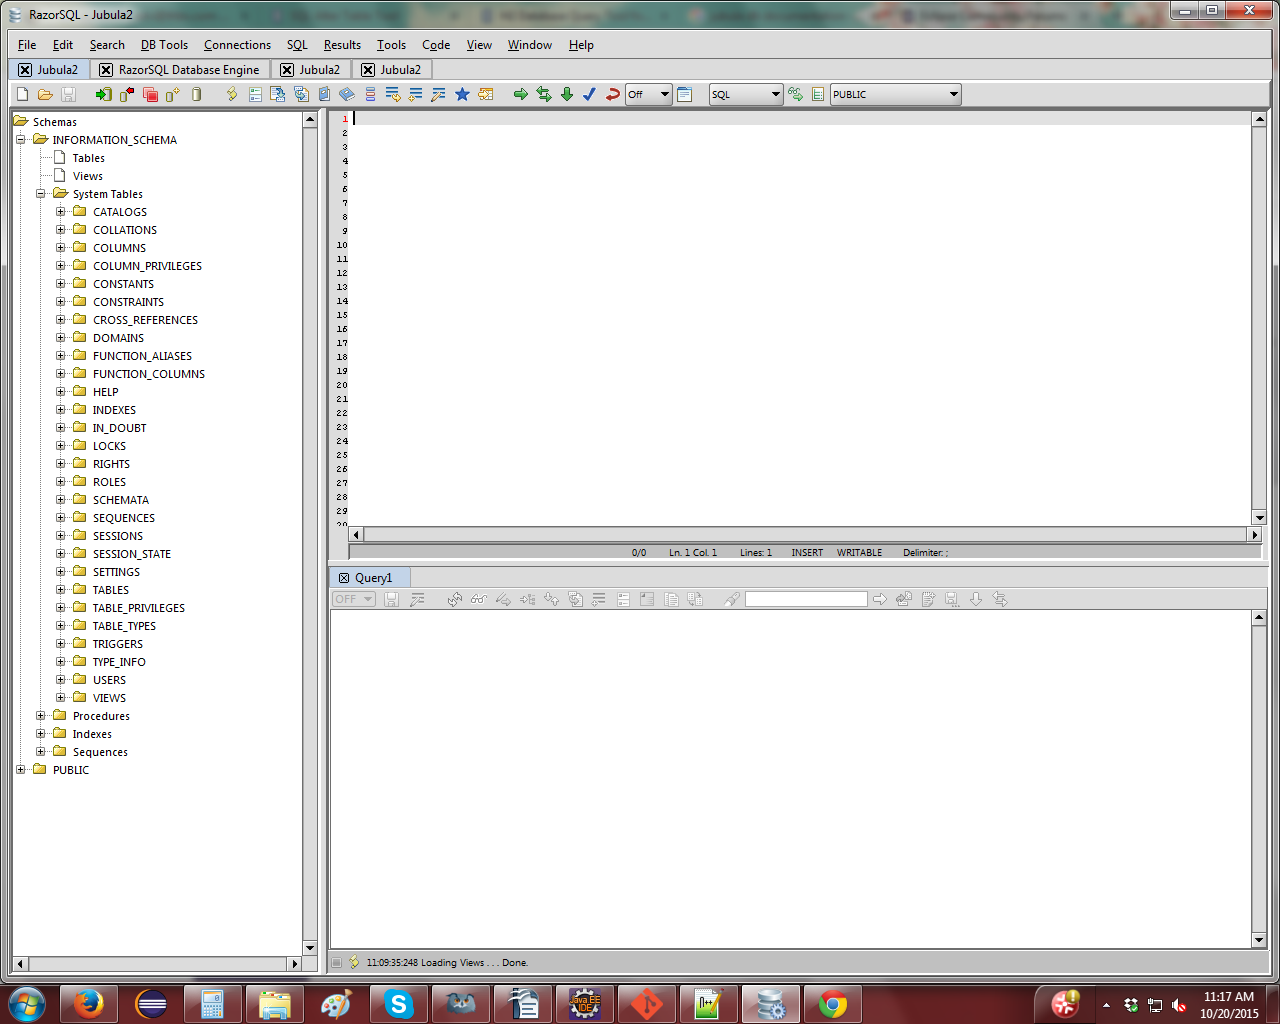Viewport: 1280px width, 1024px height.
Task: Expand the COLUMNS table node
Action: click(x=61, y=248)
